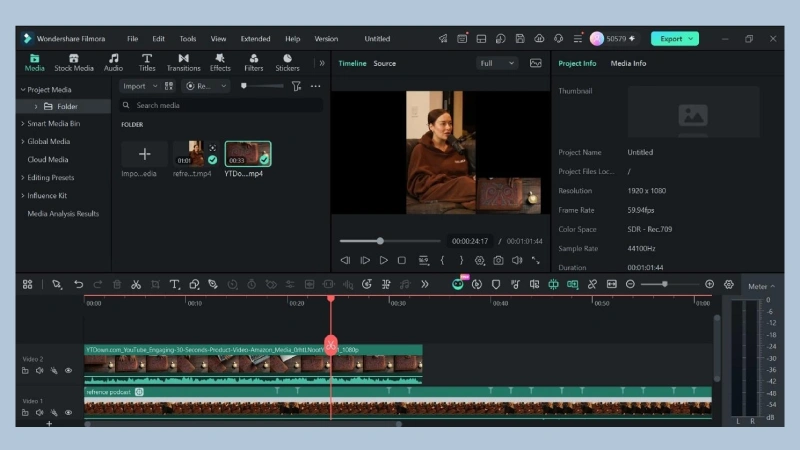
Task: Step back one frame in preview
Action: [345, 260]
